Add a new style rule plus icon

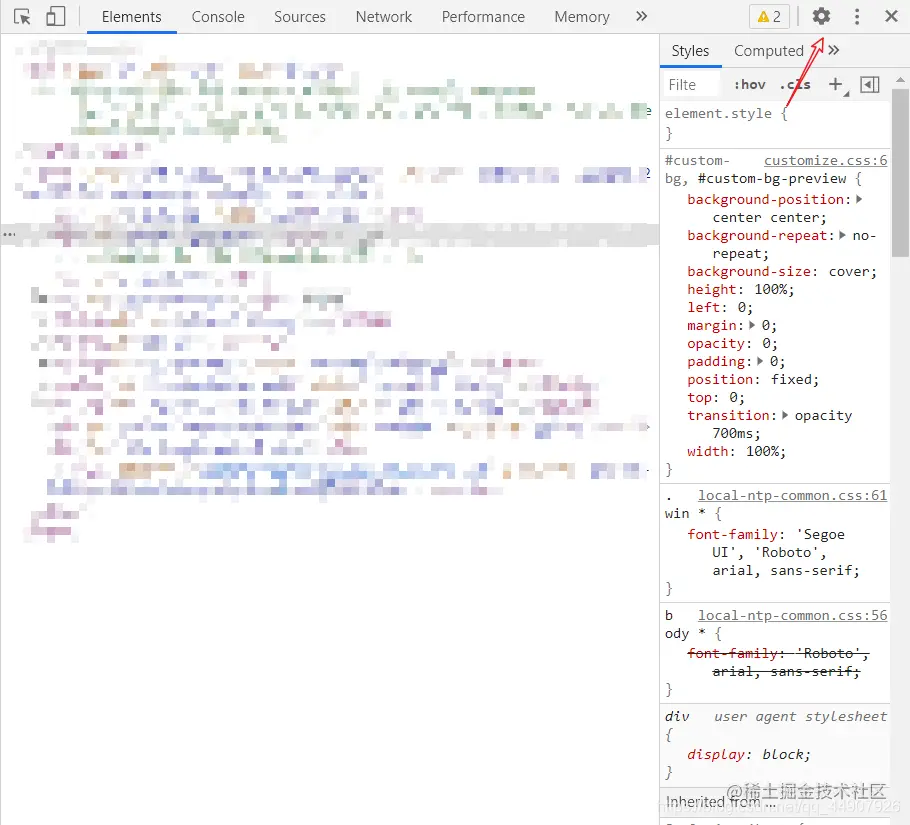(x=836, y=84)
